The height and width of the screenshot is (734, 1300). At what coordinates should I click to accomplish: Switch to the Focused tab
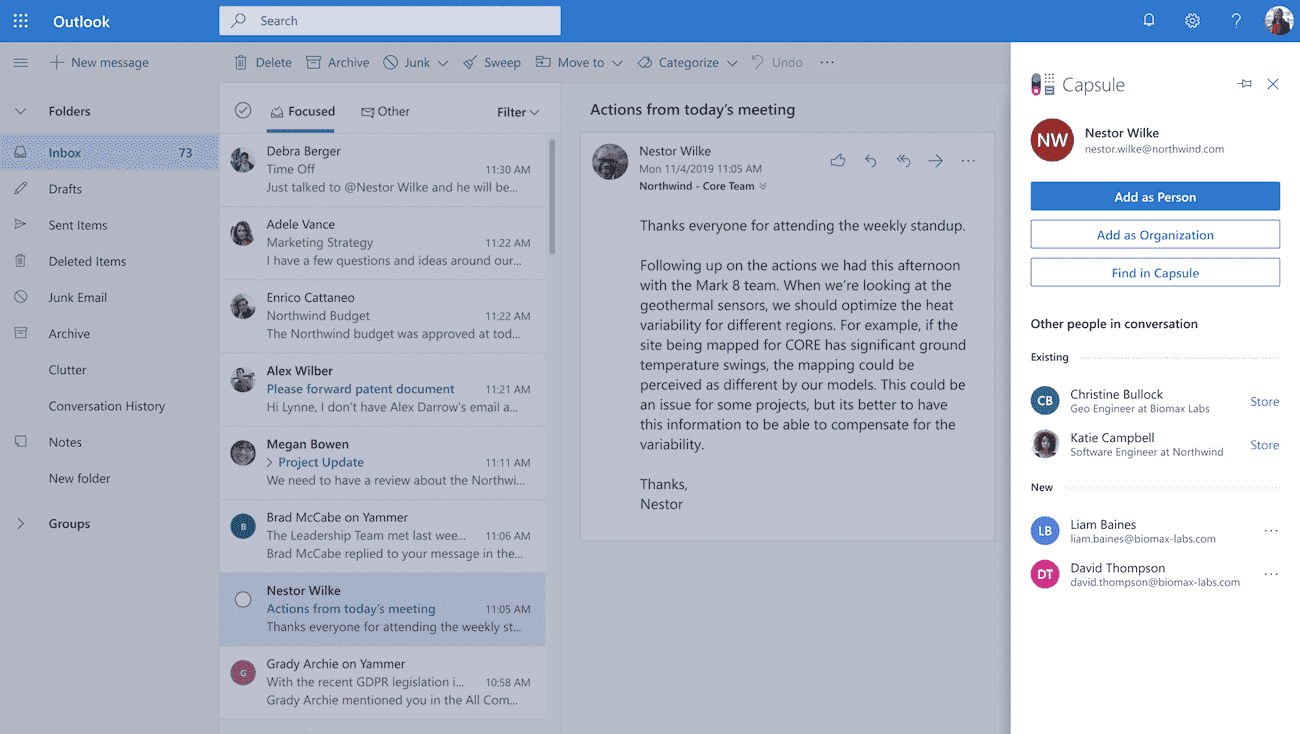[x=302, y=111]
